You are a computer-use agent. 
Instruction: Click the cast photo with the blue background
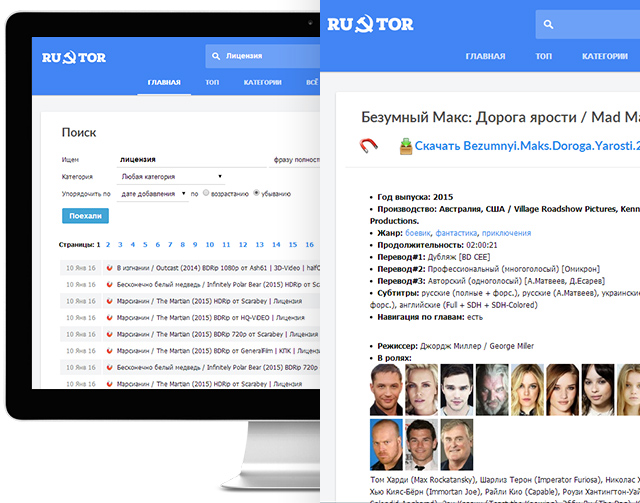[386, 445]
